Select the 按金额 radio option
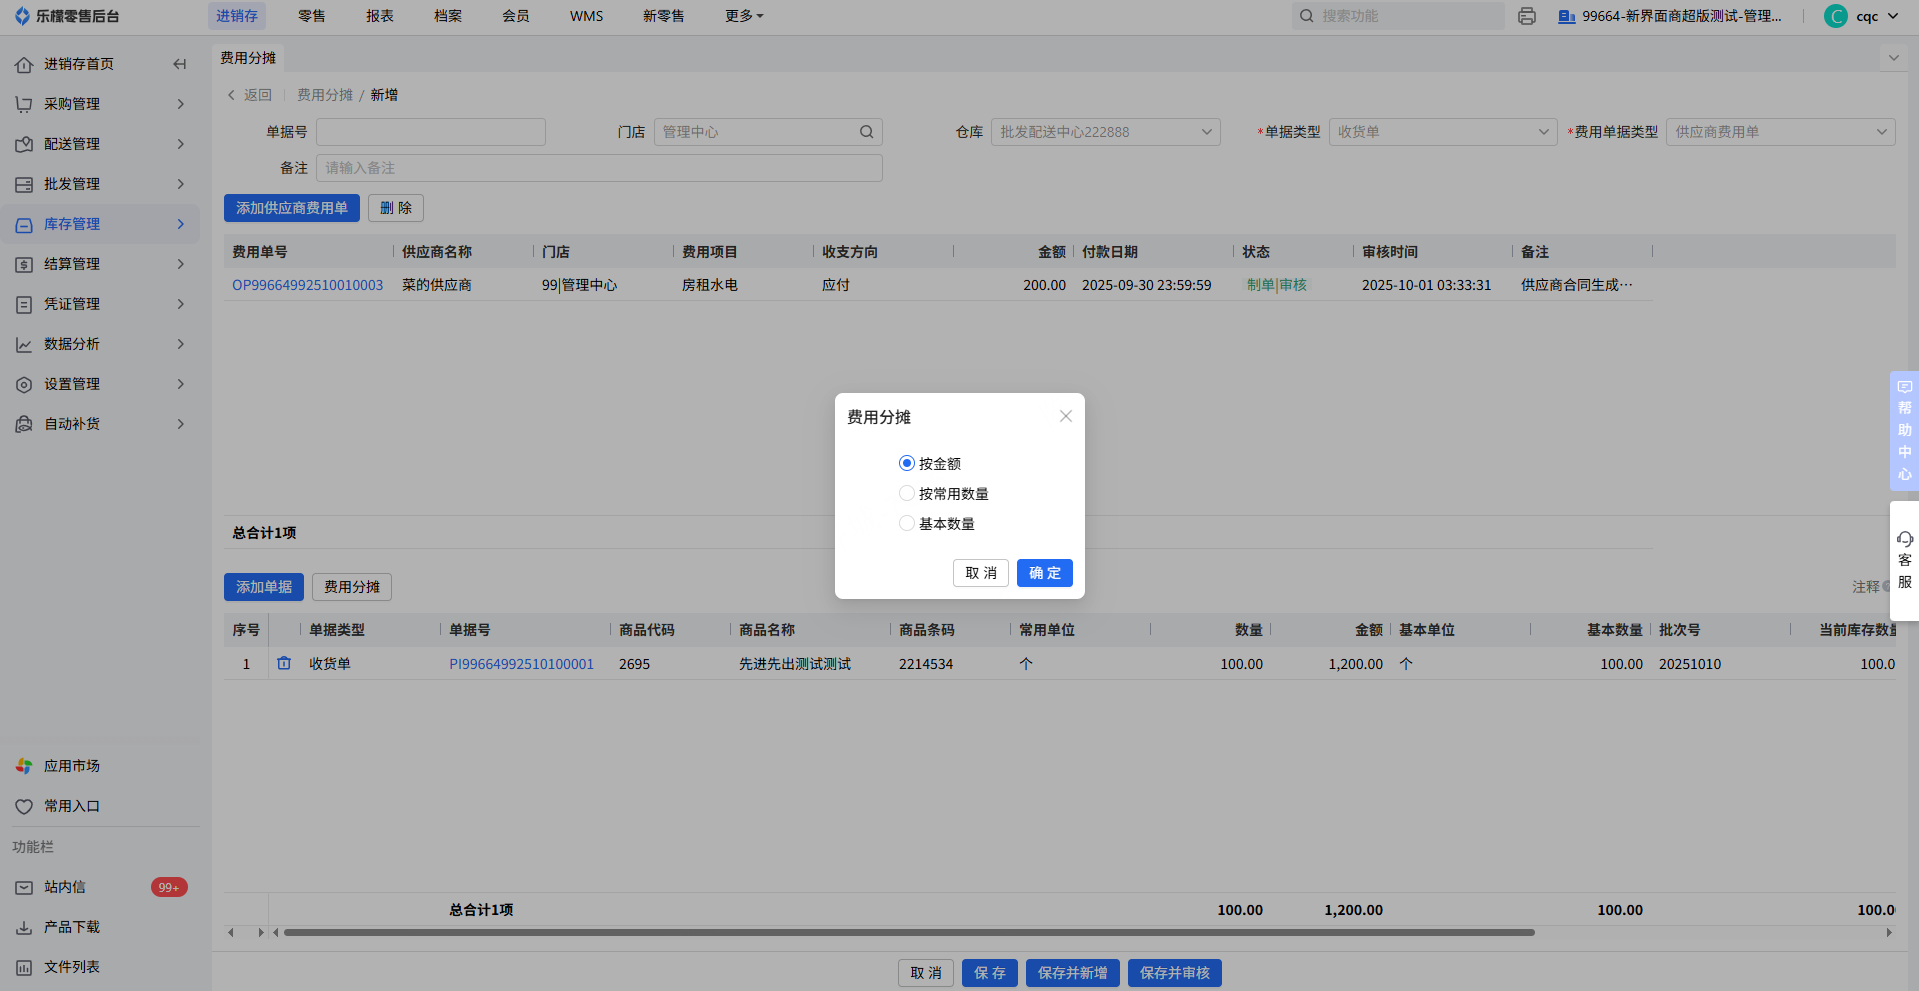 tap(907, 463)
